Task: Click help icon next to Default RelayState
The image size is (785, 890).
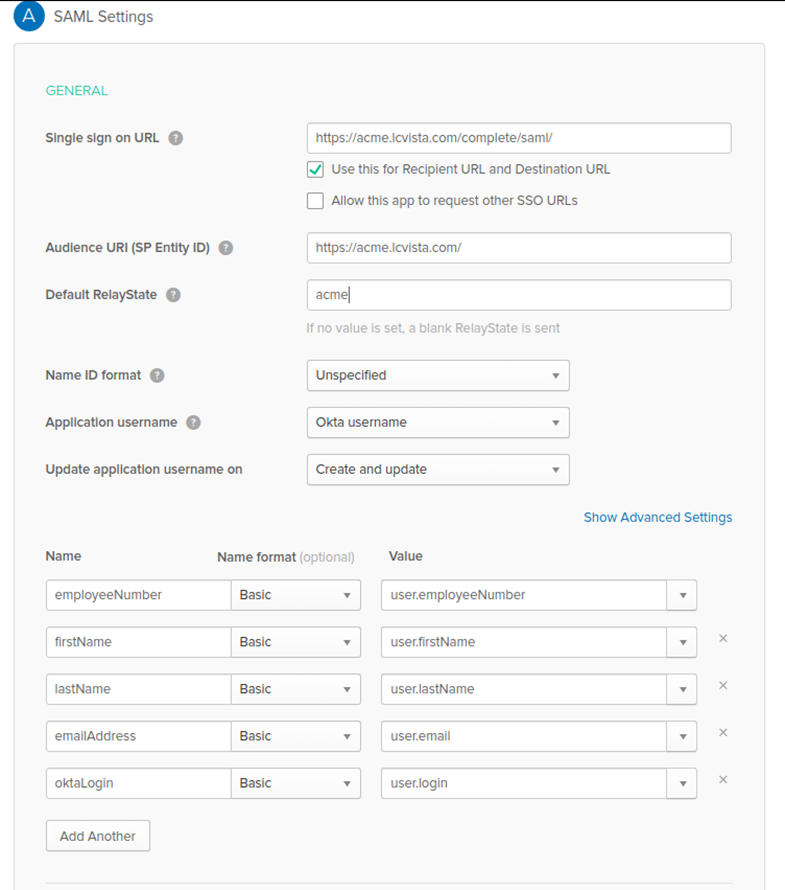Action: coord(174,295)
